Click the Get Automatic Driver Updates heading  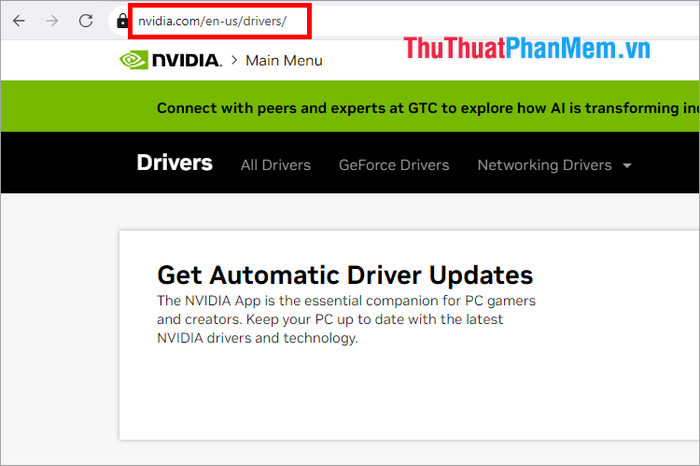click(x=345, y=275)
